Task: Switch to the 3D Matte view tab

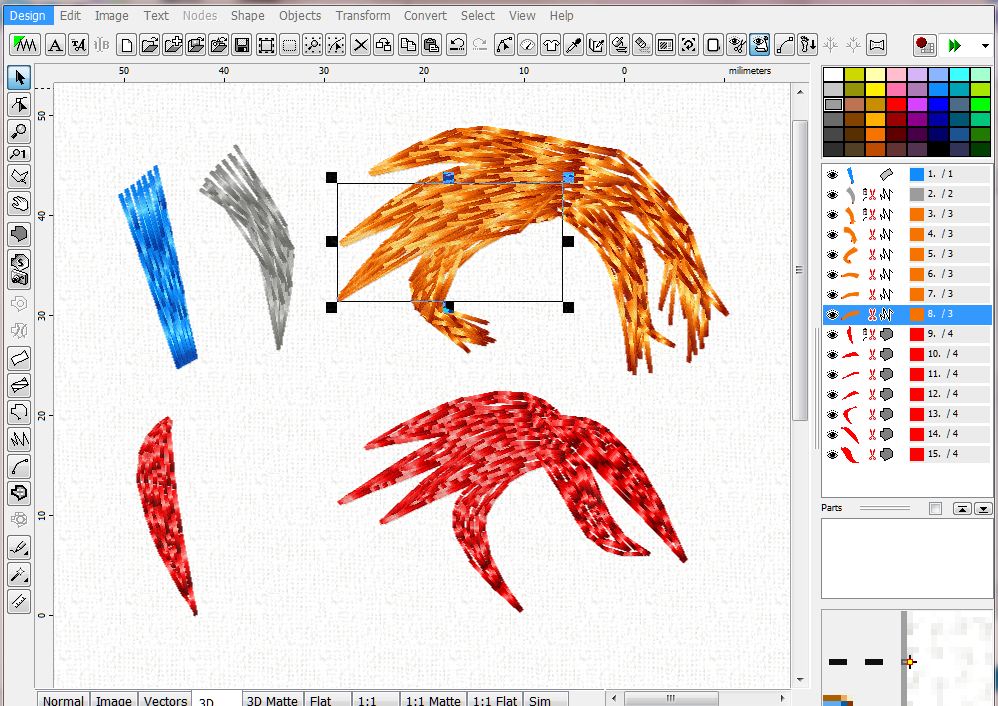Action: [x=272, y=700]
